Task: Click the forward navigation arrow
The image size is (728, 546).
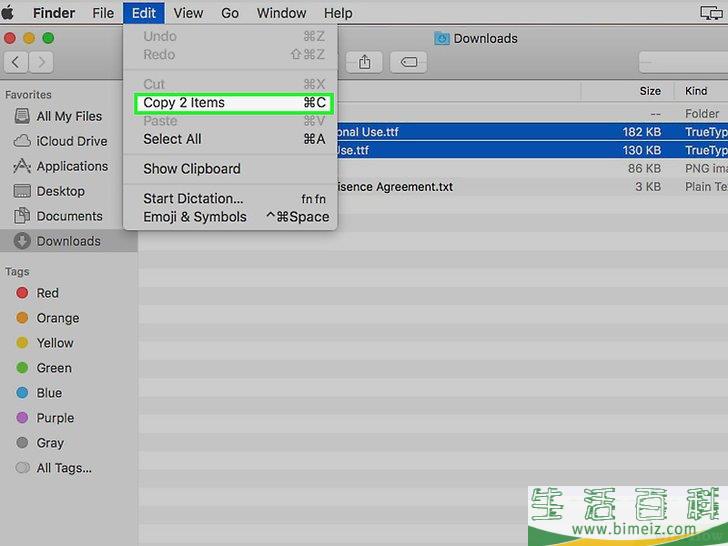Action: coord(41,62)
